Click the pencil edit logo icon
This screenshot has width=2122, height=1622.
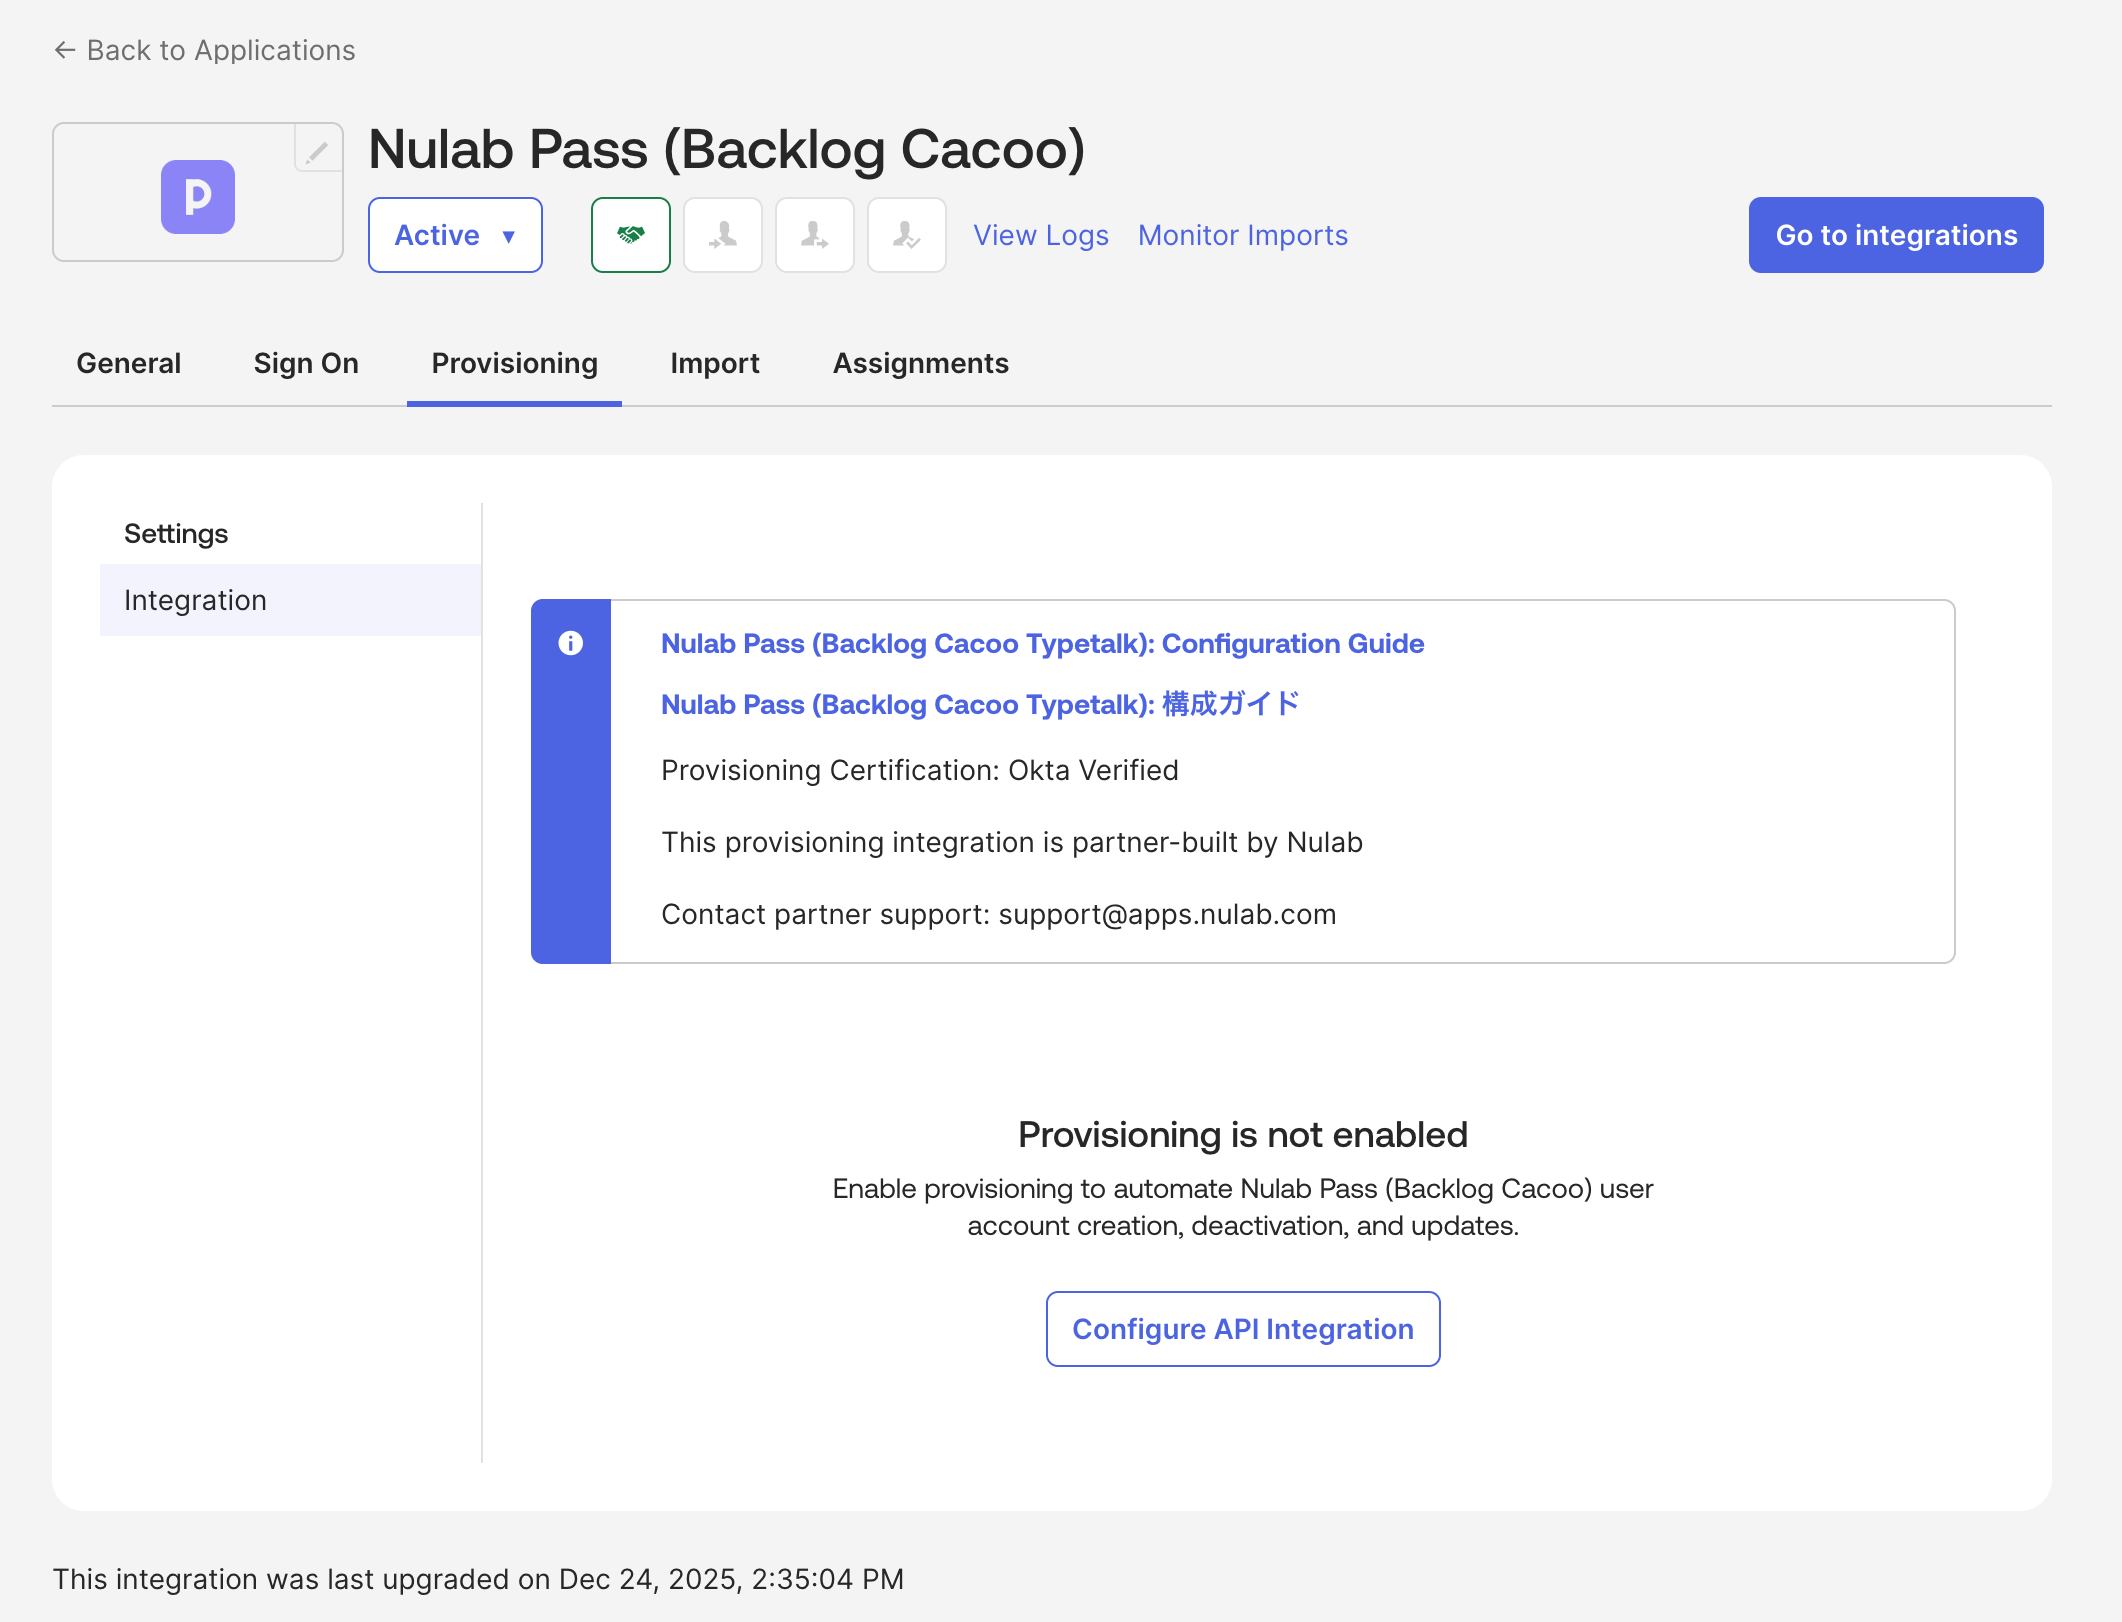pyautogui.click(x=317, y=151)
